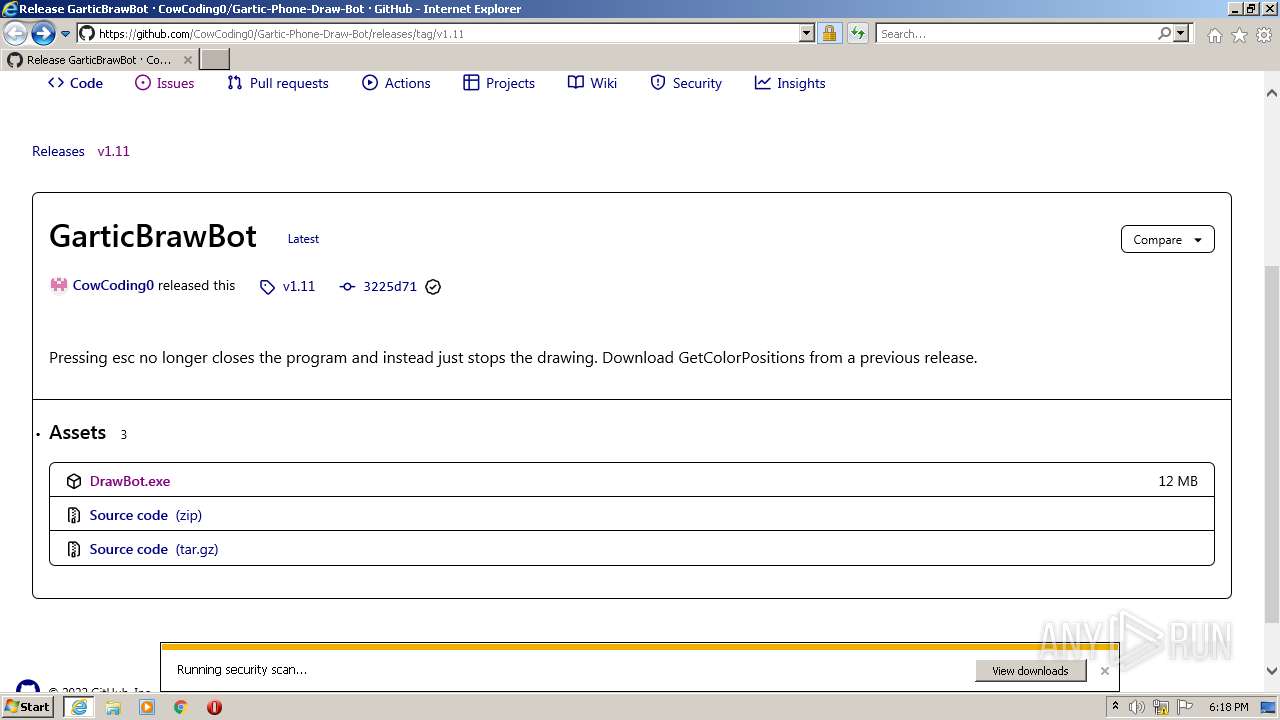The image size is (1280, 720).
Task: Click the GarticBrawBot release title
Action: pos(153,236)
